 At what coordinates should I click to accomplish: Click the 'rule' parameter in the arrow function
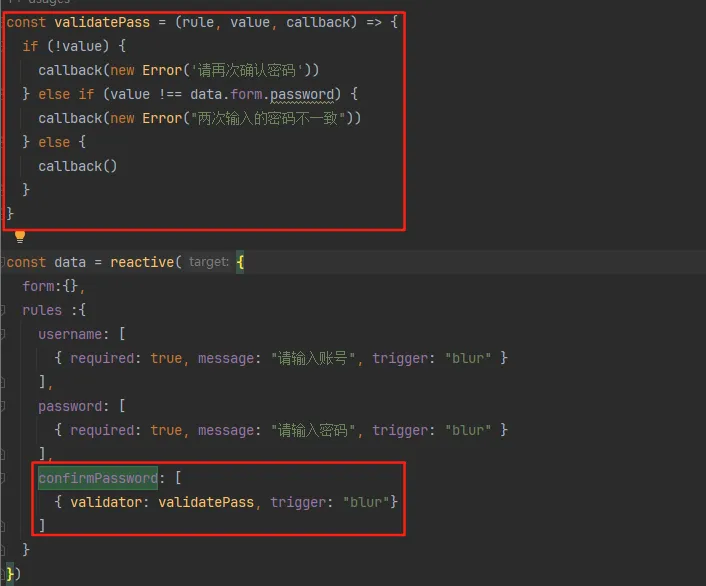coord(198,22)
